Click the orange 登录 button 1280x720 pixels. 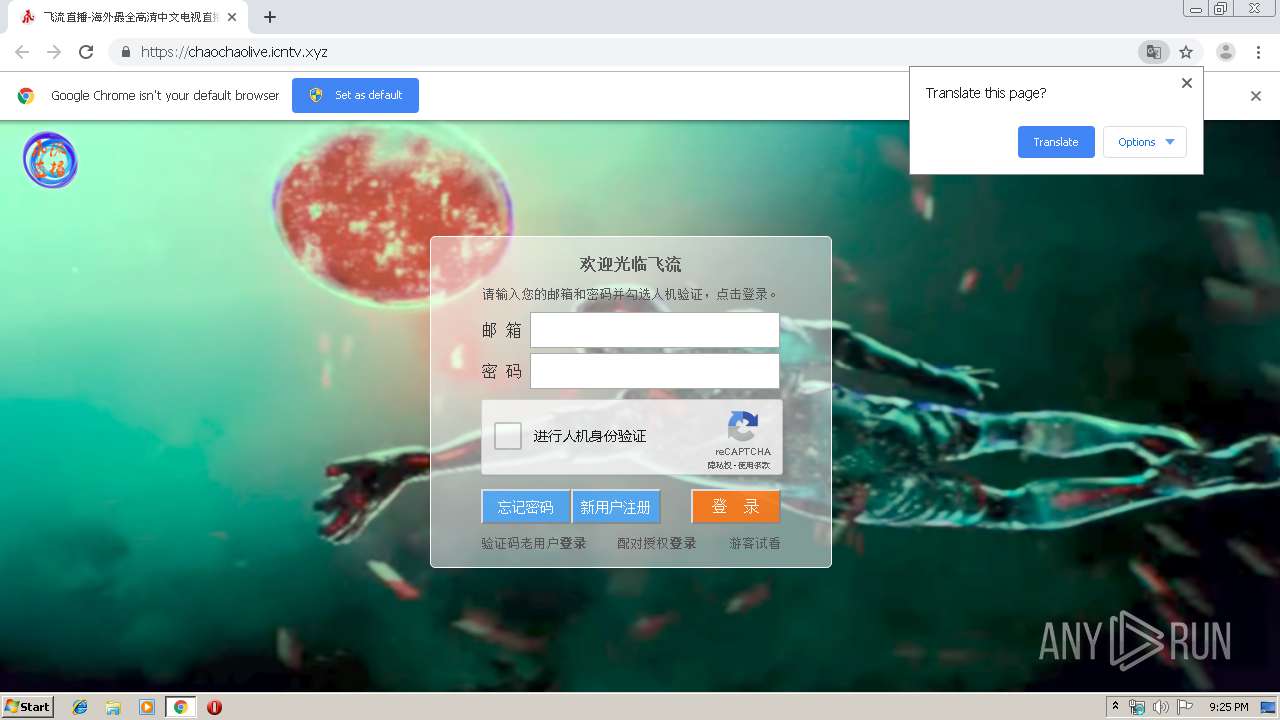click(736, 507)
